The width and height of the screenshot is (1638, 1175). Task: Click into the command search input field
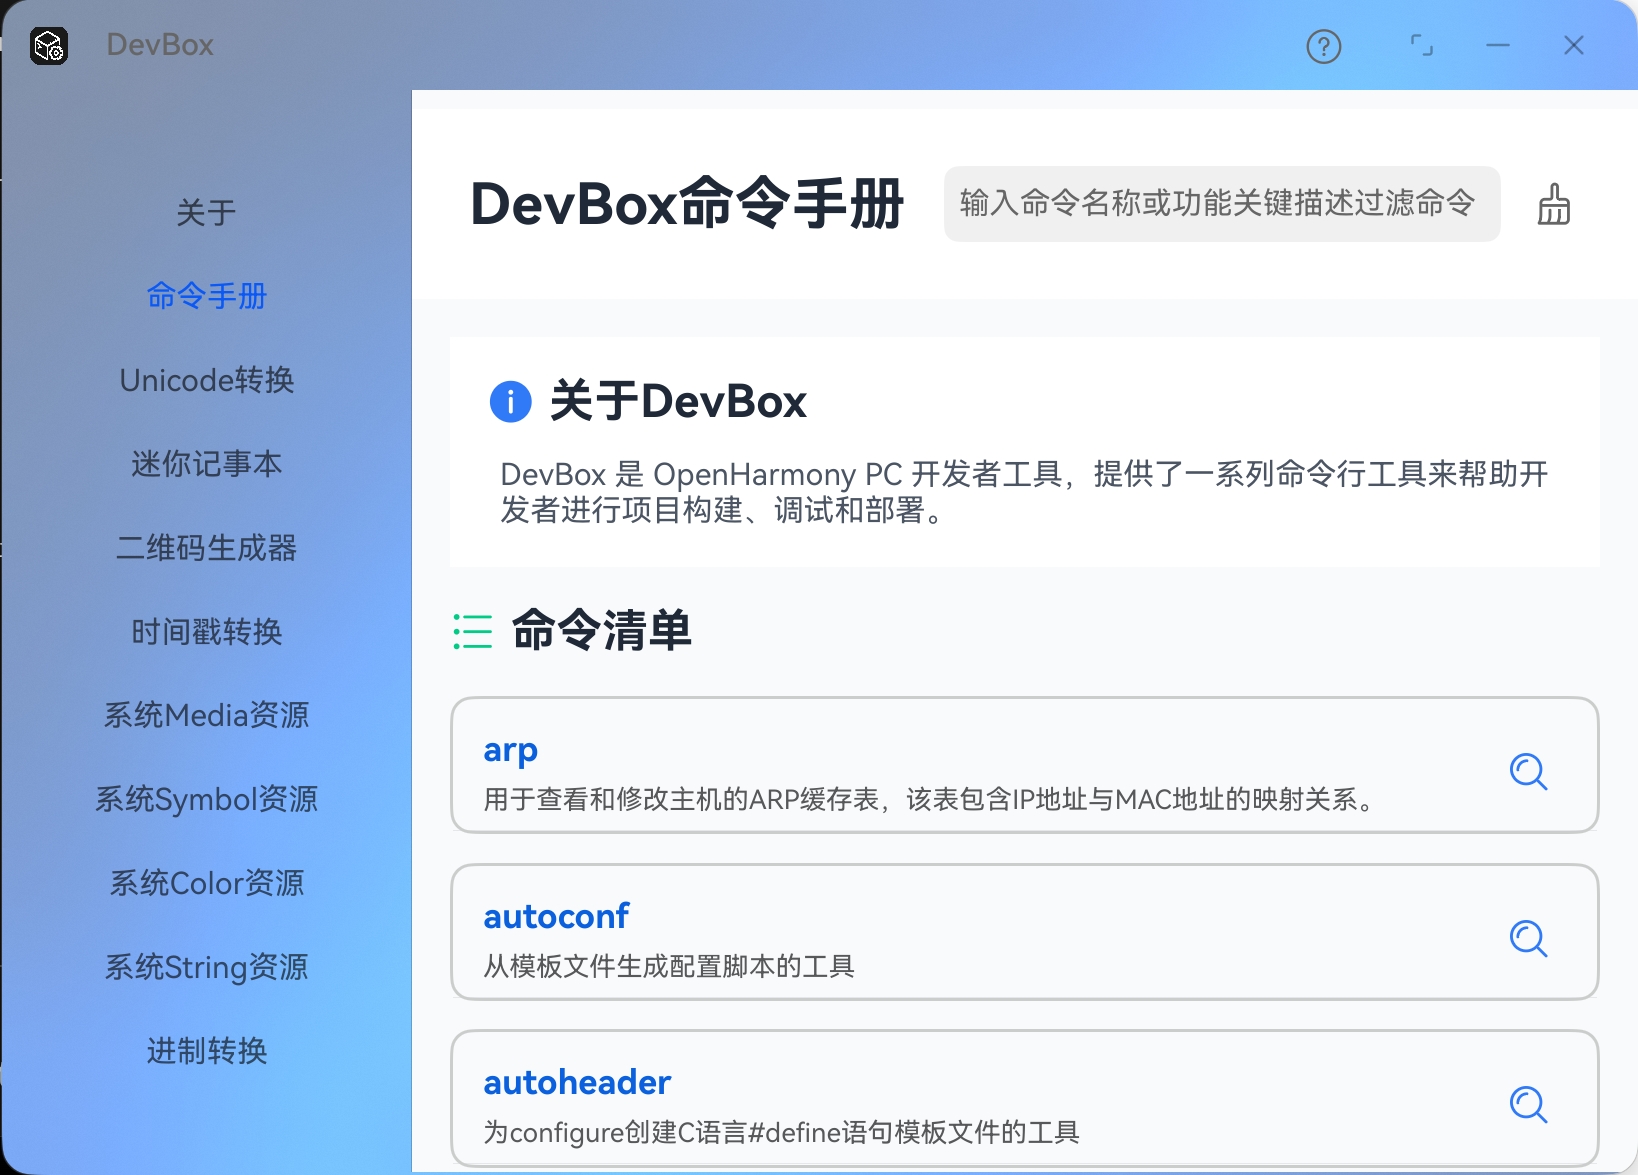(x=1218, y=204)
